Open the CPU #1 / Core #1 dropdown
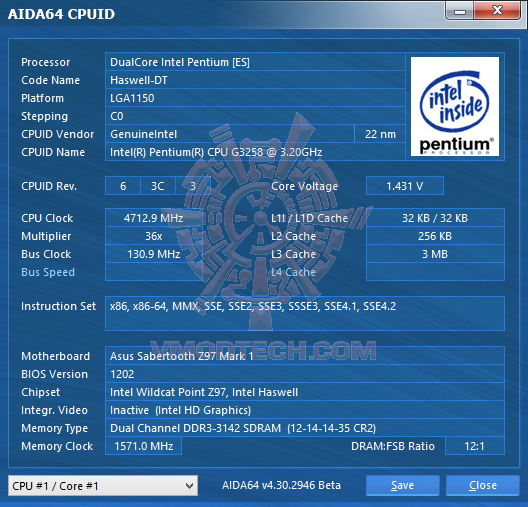528x507 pixels. 103,485
